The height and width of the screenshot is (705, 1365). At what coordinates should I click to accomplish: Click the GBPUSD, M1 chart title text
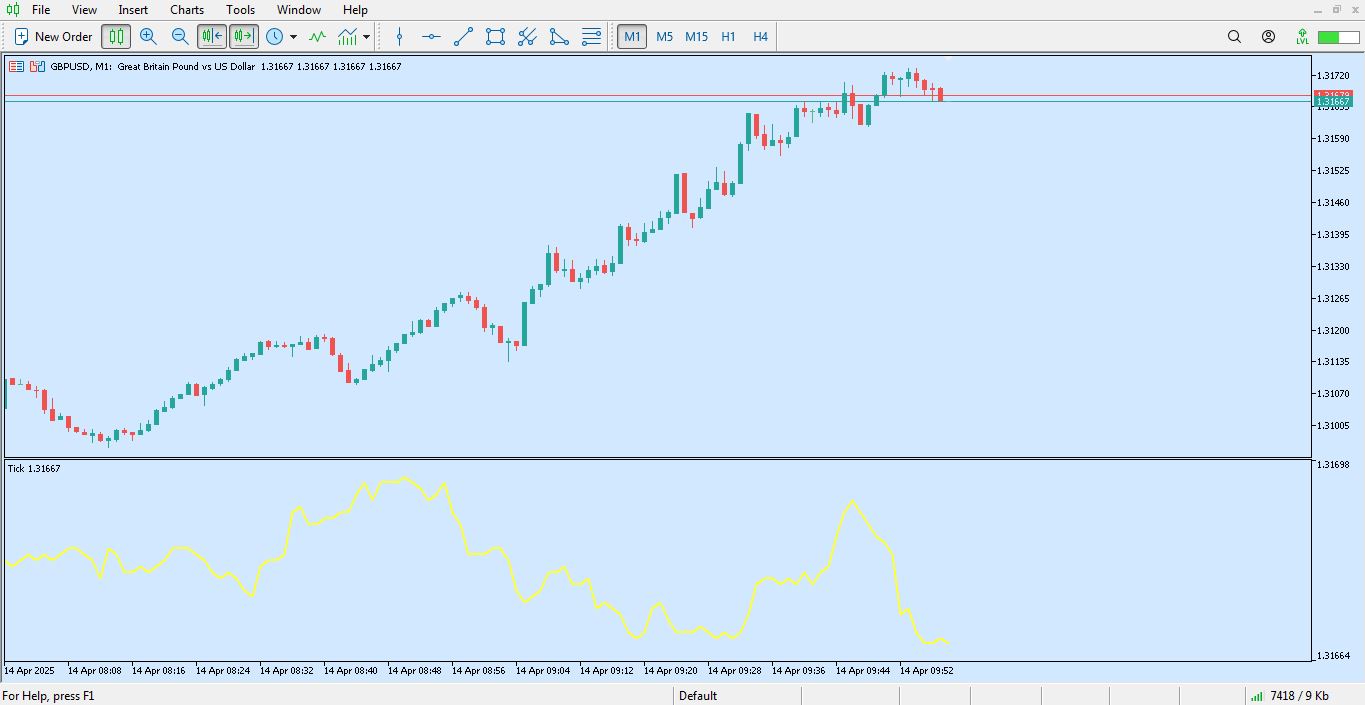point(81,67)
